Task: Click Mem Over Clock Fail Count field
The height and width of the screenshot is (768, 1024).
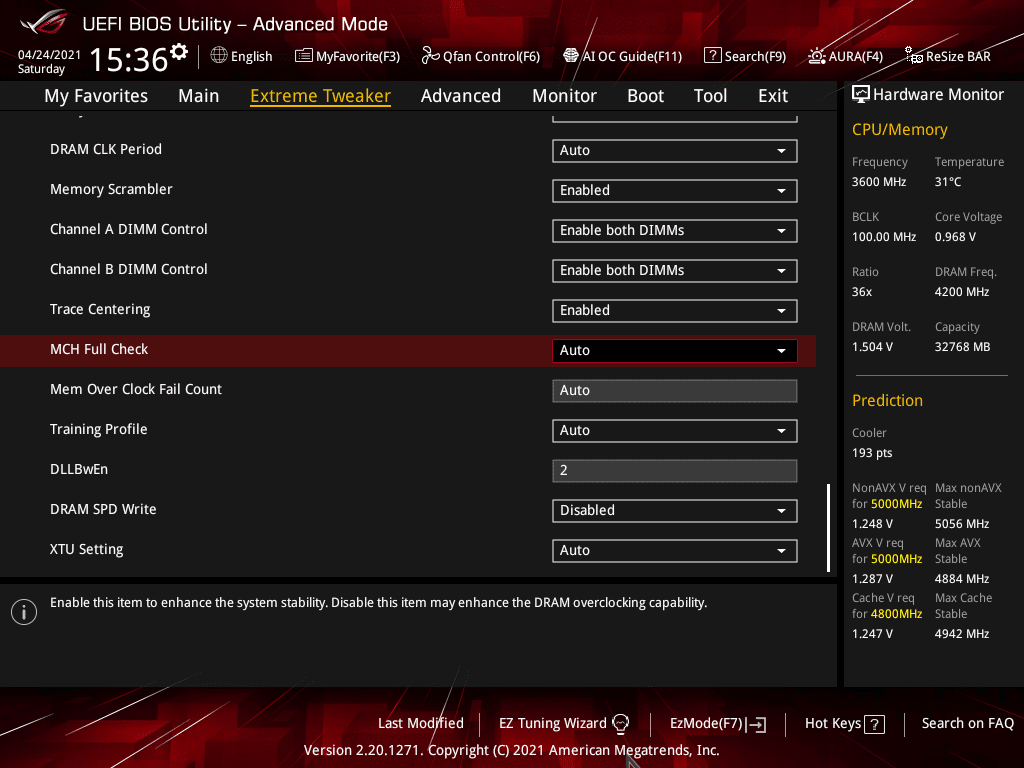Action: click(675, 391)
